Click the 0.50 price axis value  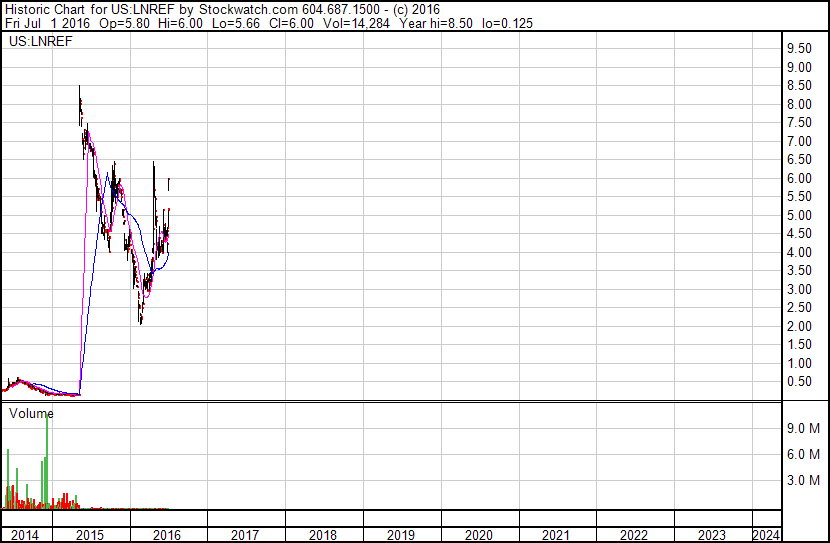(x=799, y=382)
